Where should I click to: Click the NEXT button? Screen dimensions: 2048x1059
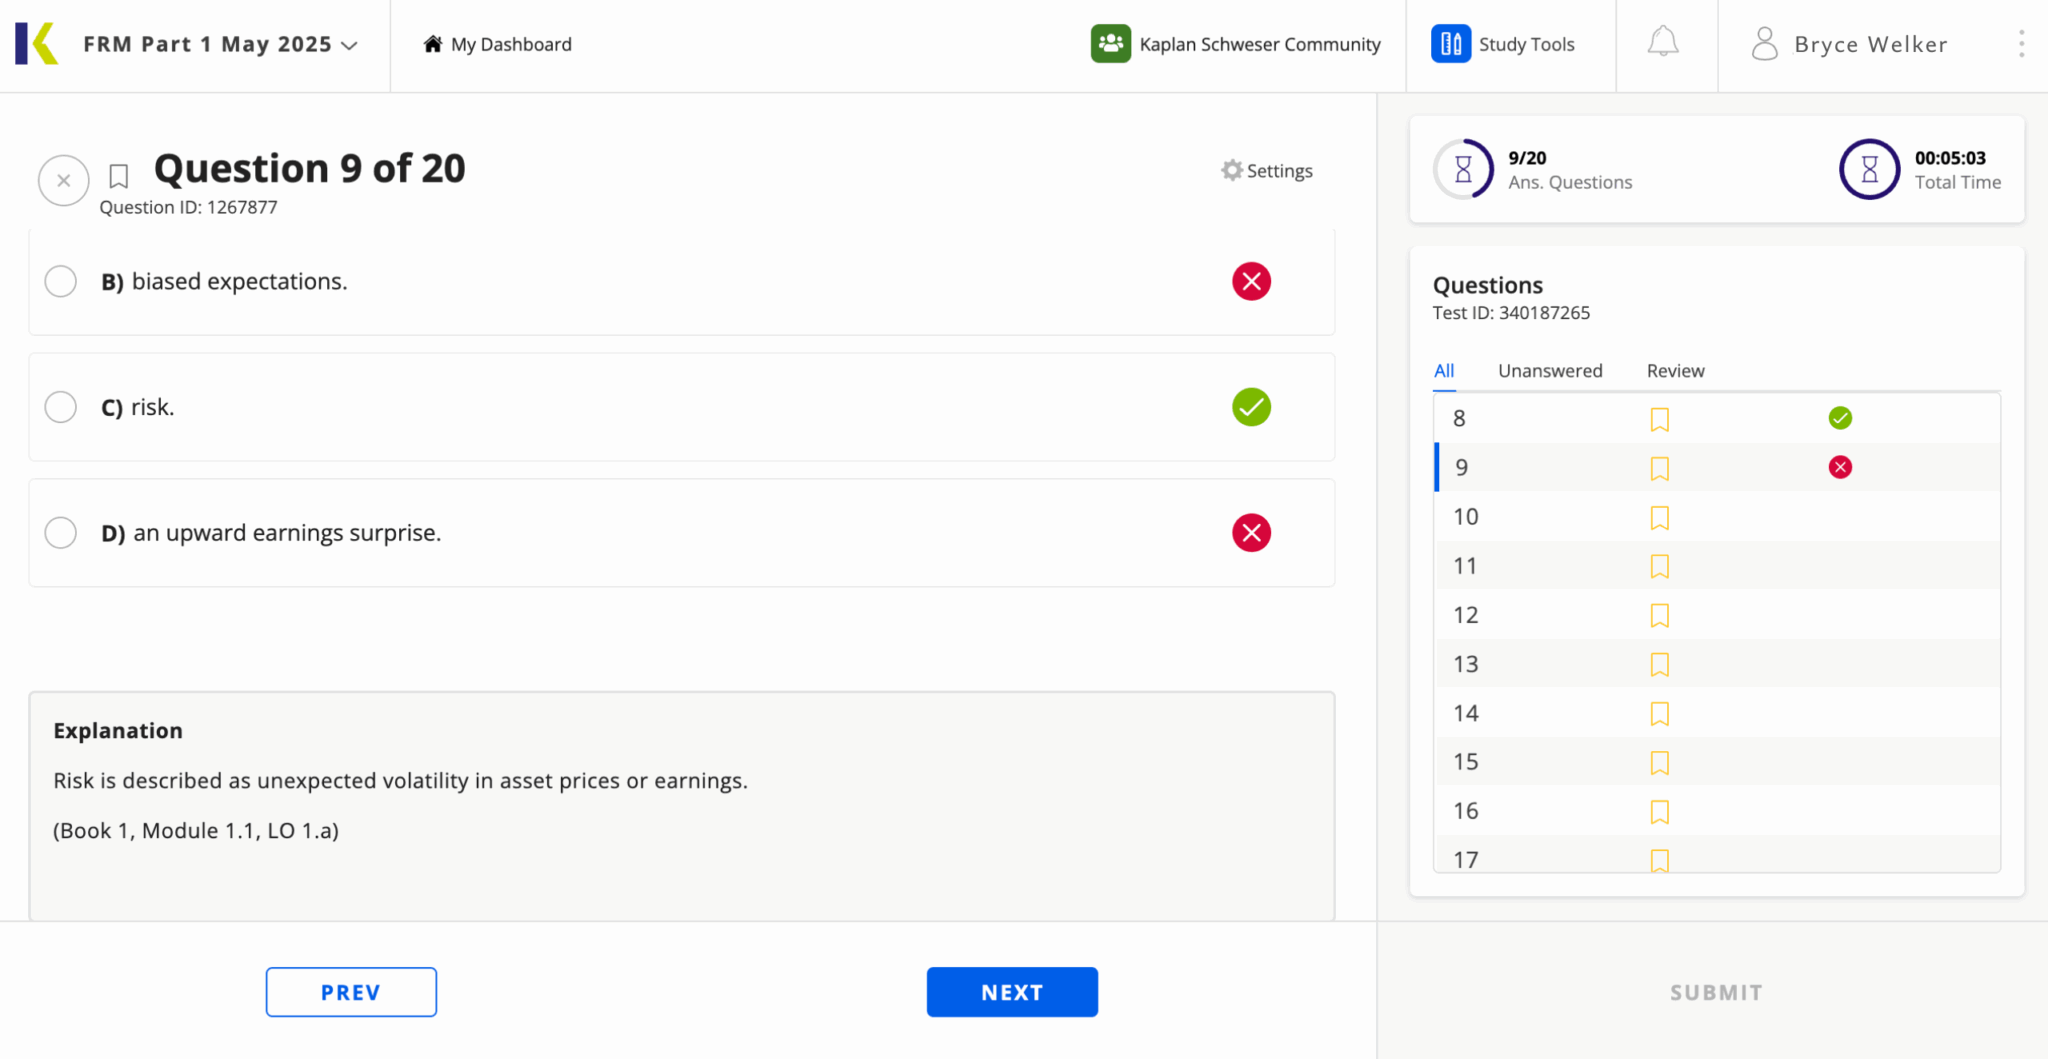[1011, 992]
